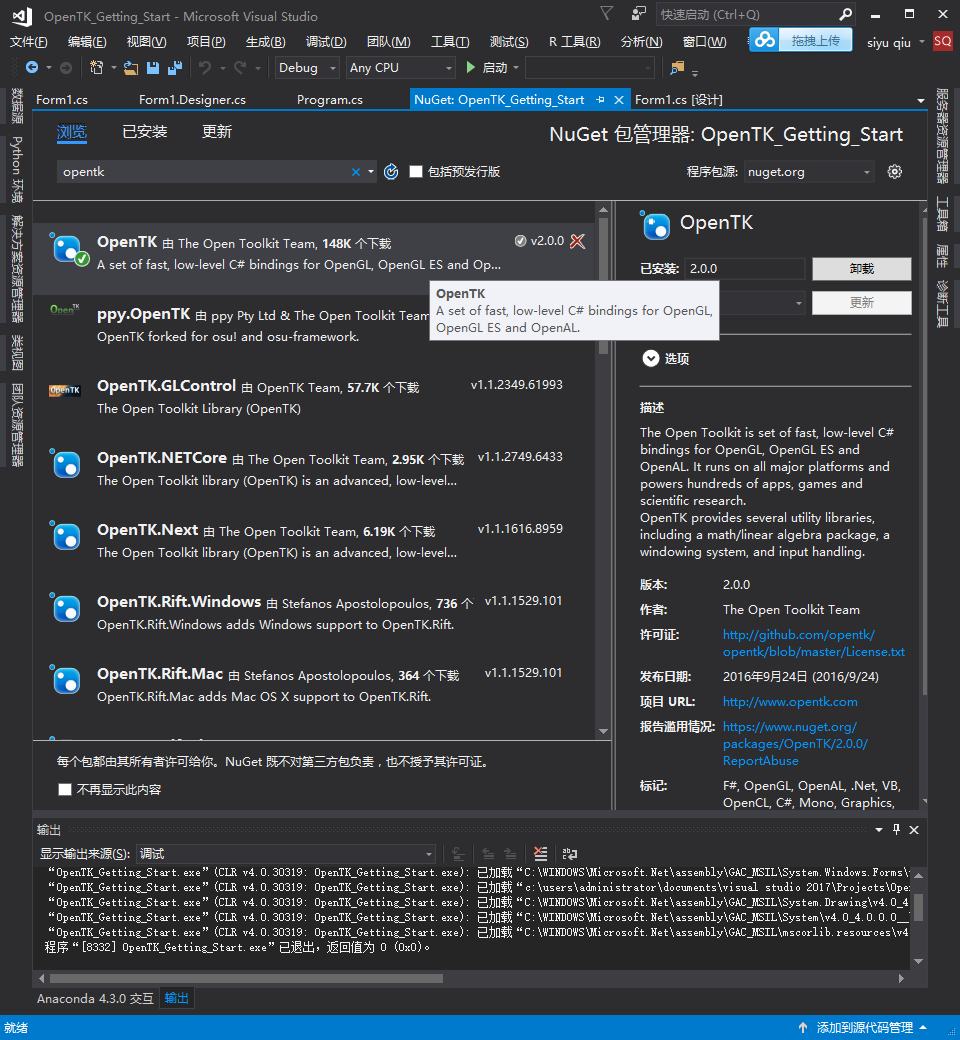Image resolution: width=960 pixels, height=1040 pixels.
Task: Click the opentk search input field
Action: click(x=204, y=172)
